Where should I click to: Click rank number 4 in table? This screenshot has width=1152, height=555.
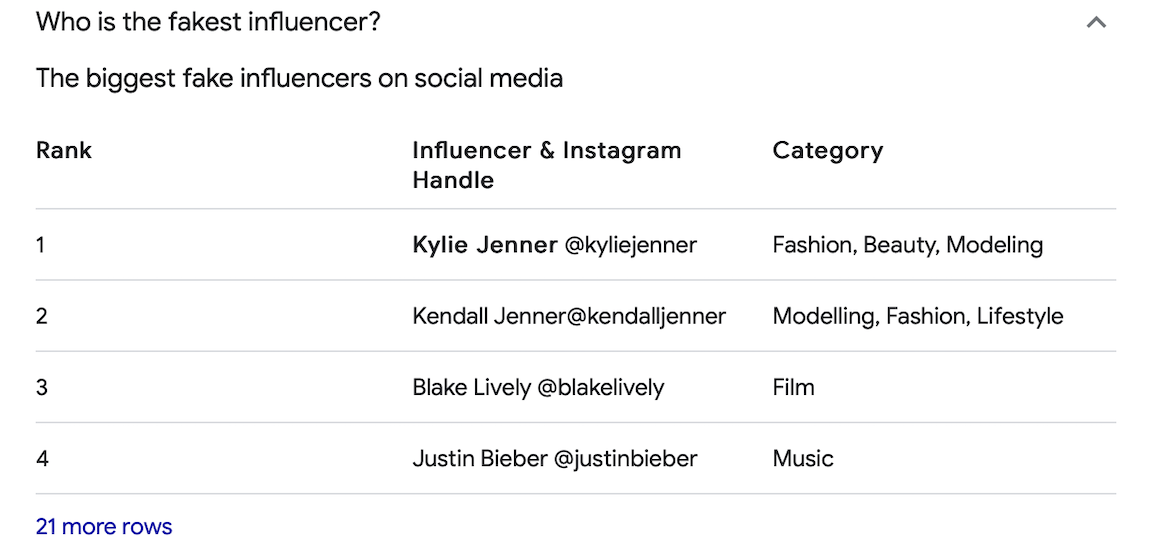42,459
